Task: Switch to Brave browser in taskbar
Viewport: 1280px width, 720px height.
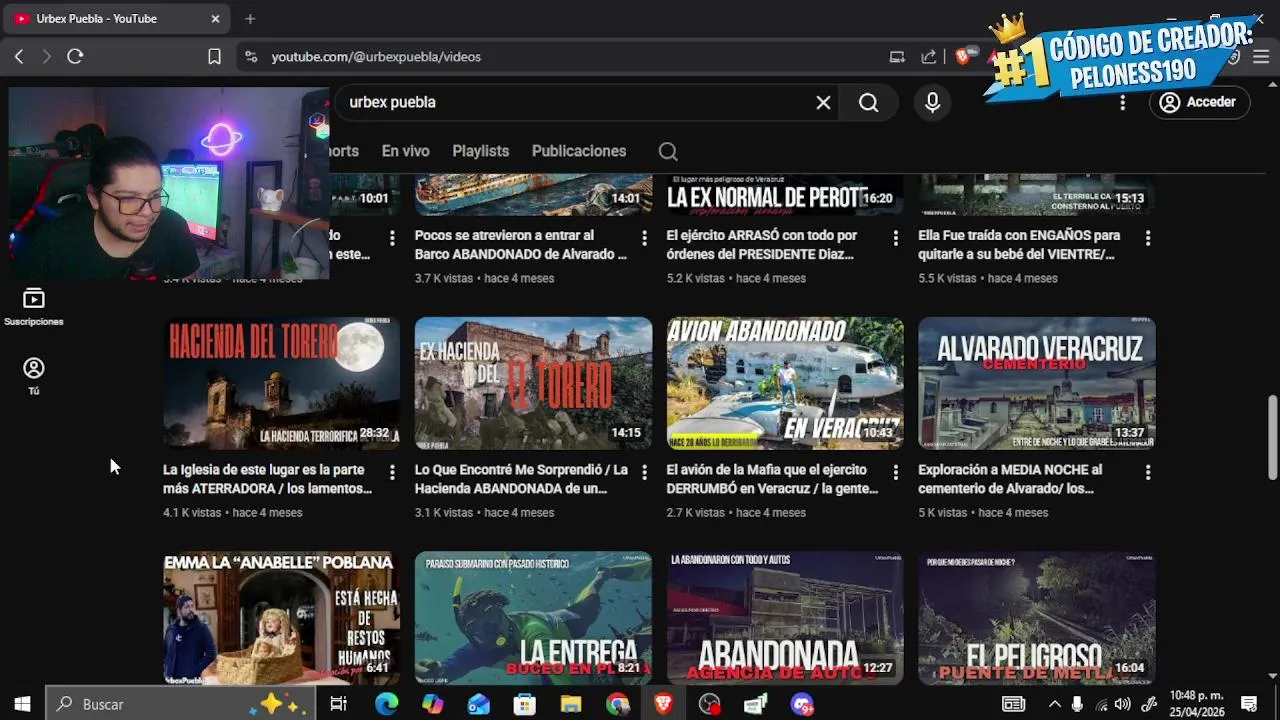Action: 663,704
